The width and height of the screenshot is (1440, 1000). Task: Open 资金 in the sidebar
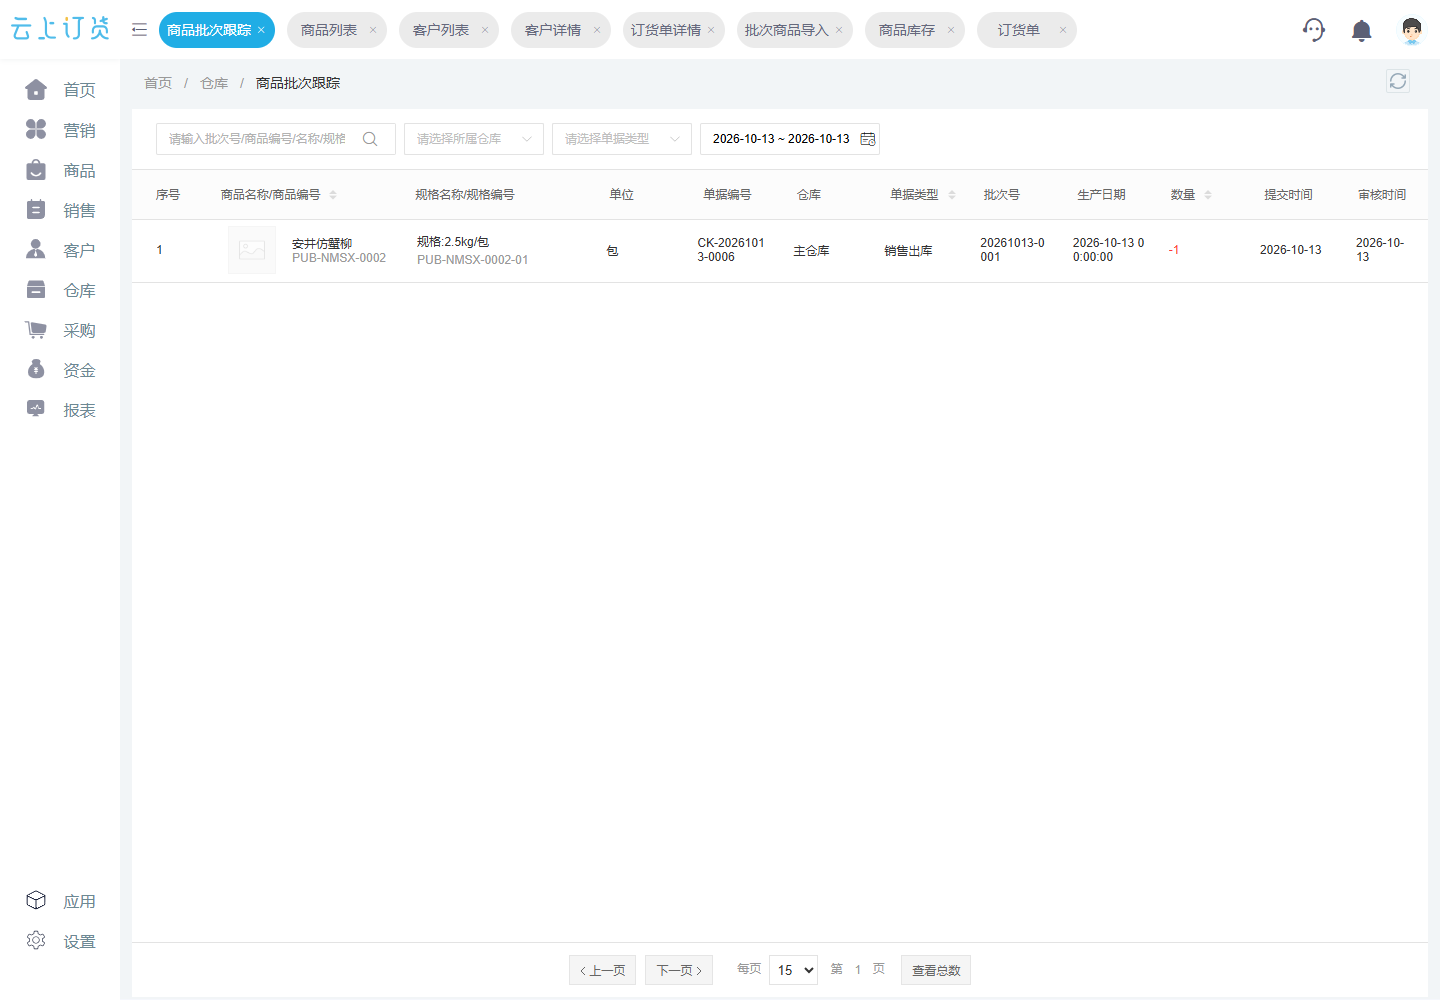coord(60,370)
